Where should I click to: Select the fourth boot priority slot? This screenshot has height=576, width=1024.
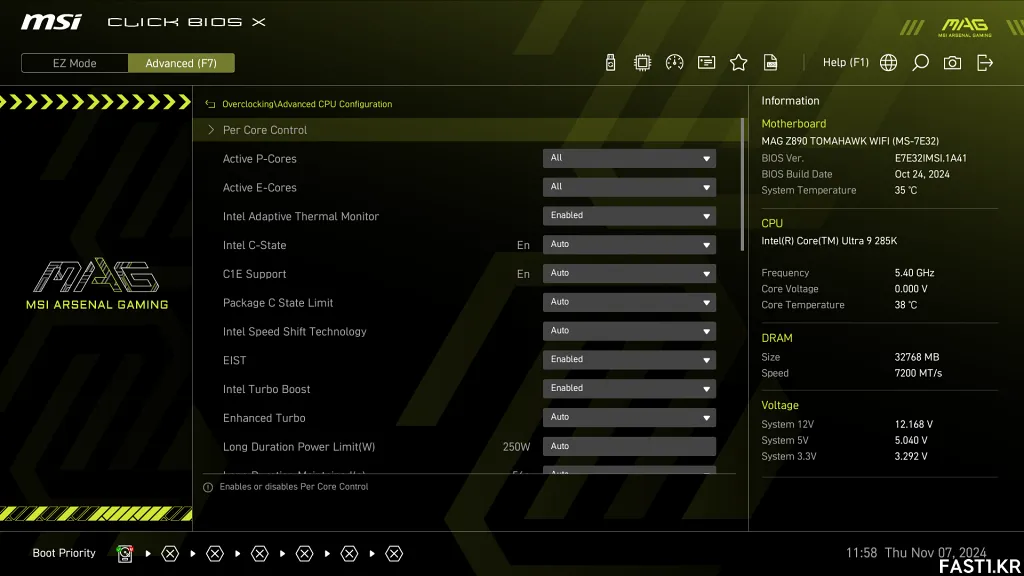pyautogui.click(x=260, y=554)
